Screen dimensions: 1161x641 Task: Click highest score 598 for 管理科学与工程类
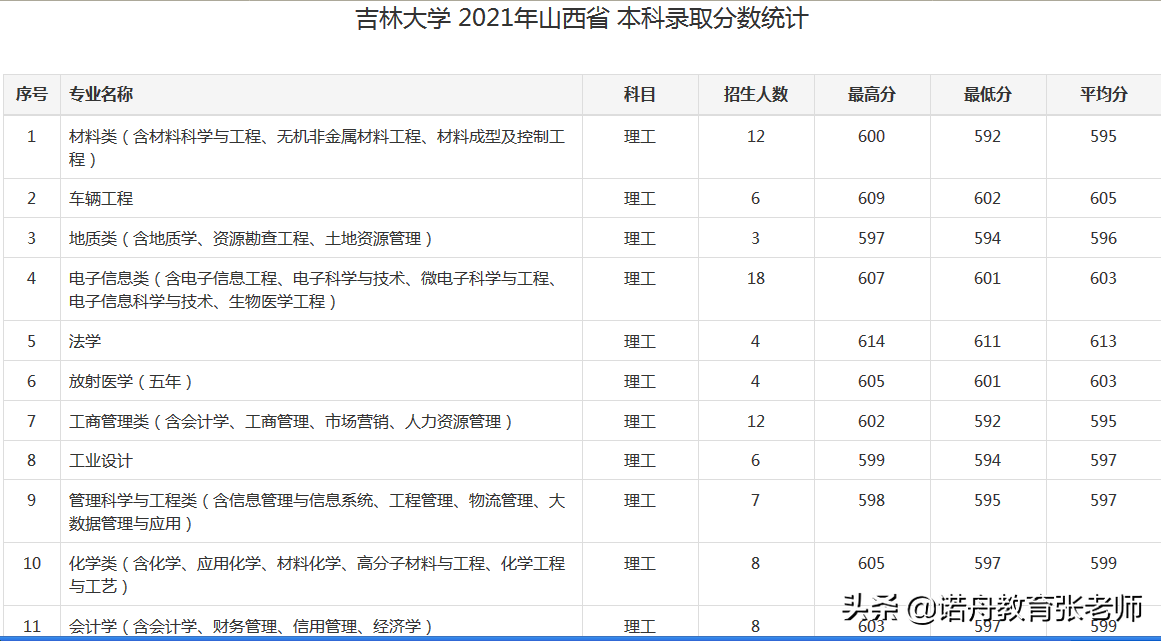(x=871, y=500)
